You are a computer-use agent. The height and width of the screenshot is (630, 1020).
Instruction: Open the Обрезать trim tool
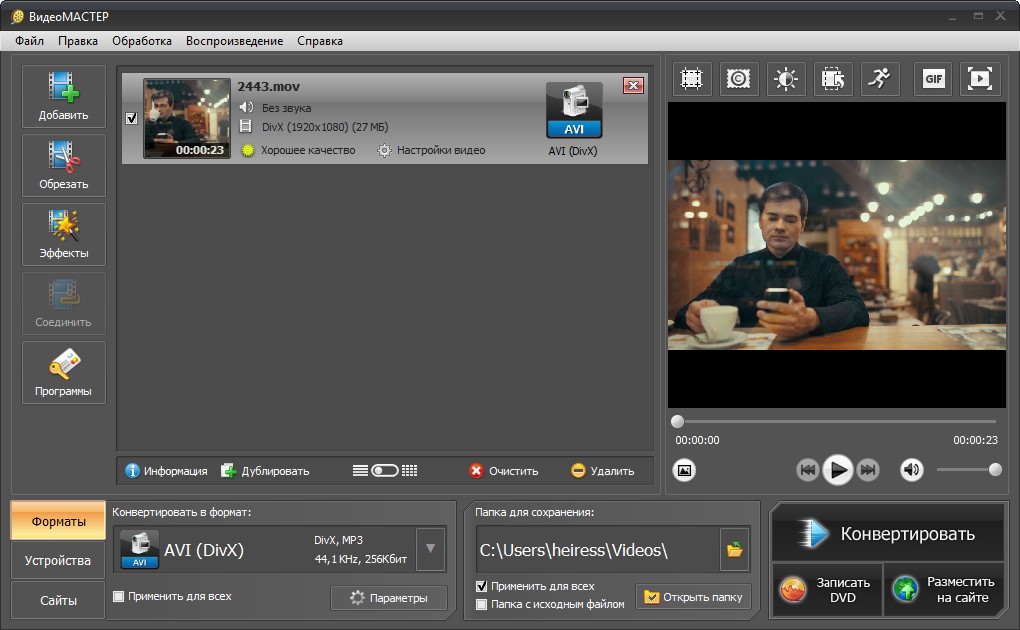[64, 165]
